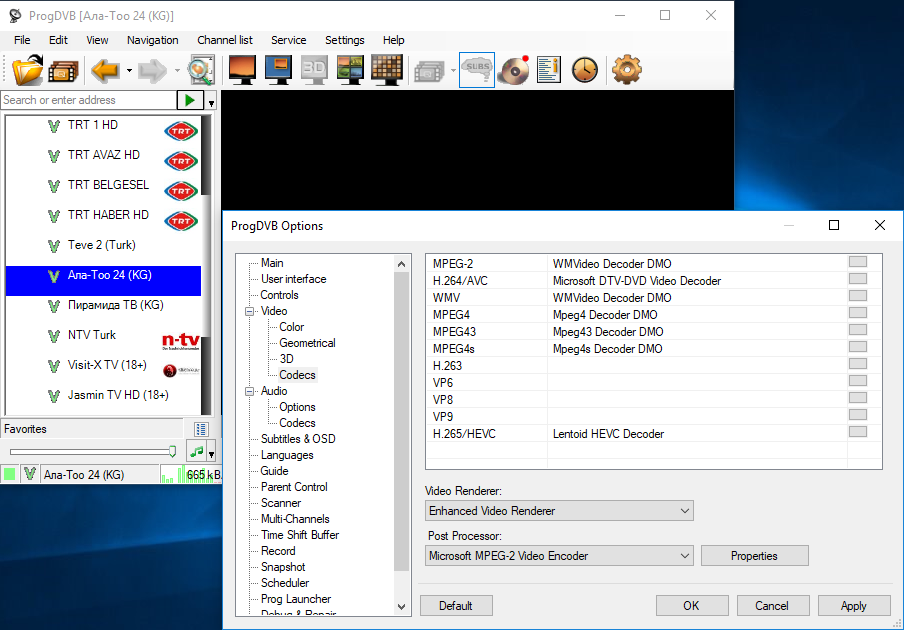Open file folder icon in toolbar
This screenshot has height=630, width=904.
click(x=27, y=70)
